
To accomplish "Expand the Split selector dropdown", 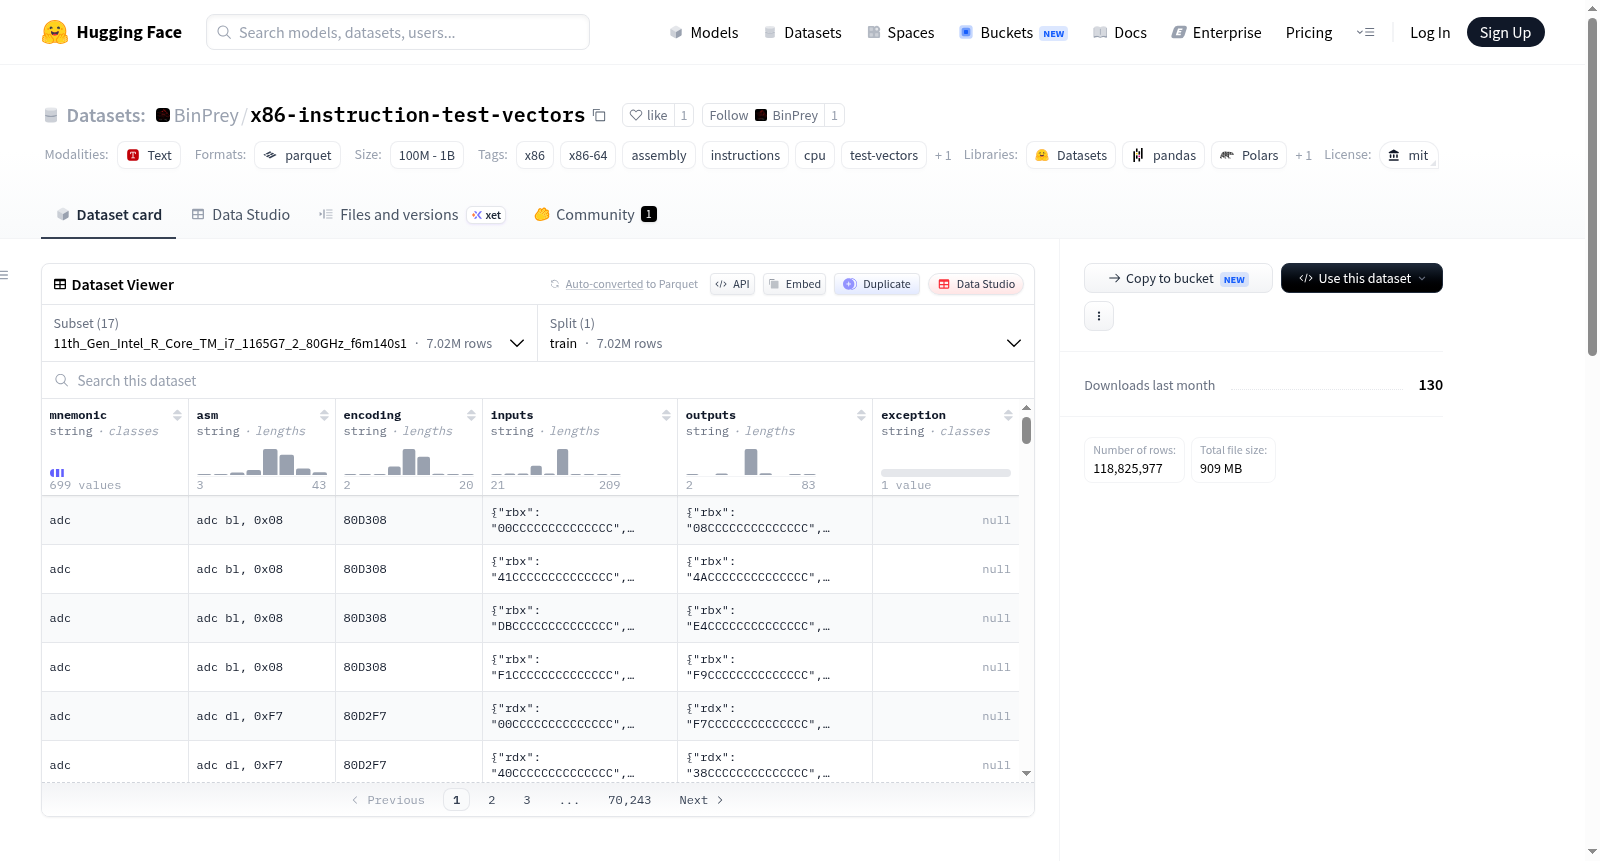I will coord(785,333).
